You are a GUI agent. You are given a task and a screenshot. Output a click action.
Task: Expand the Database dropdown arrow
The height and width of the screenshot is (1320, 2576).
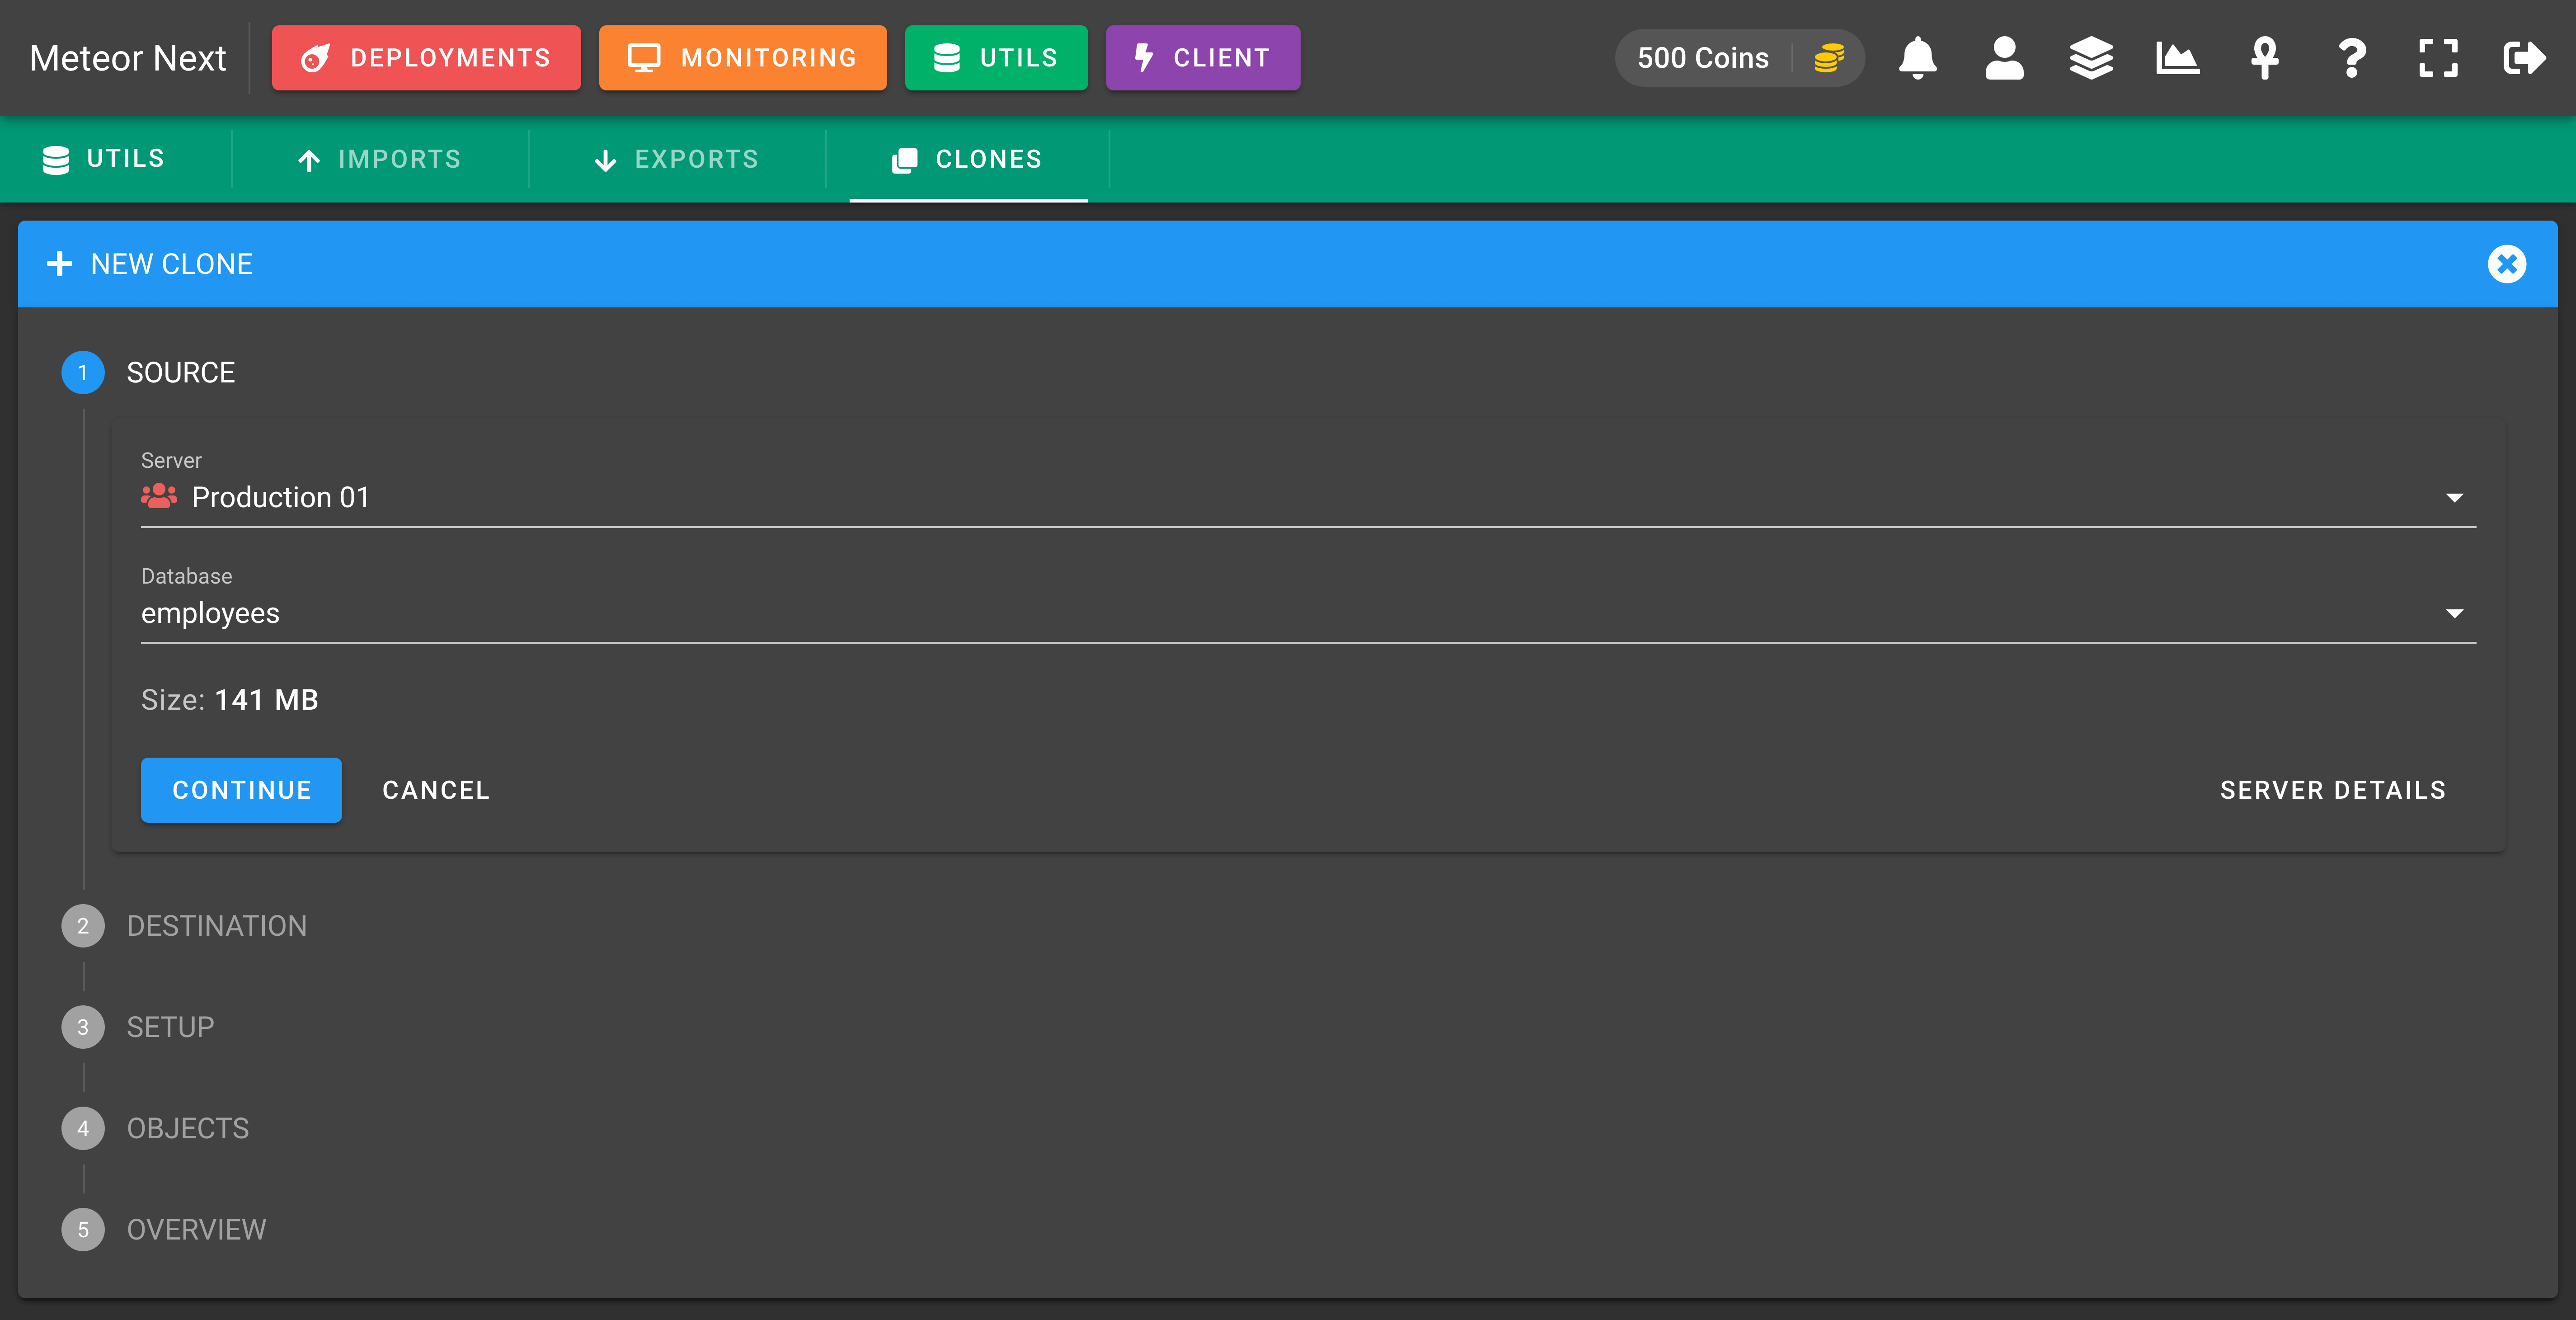tap(2454, 613)
